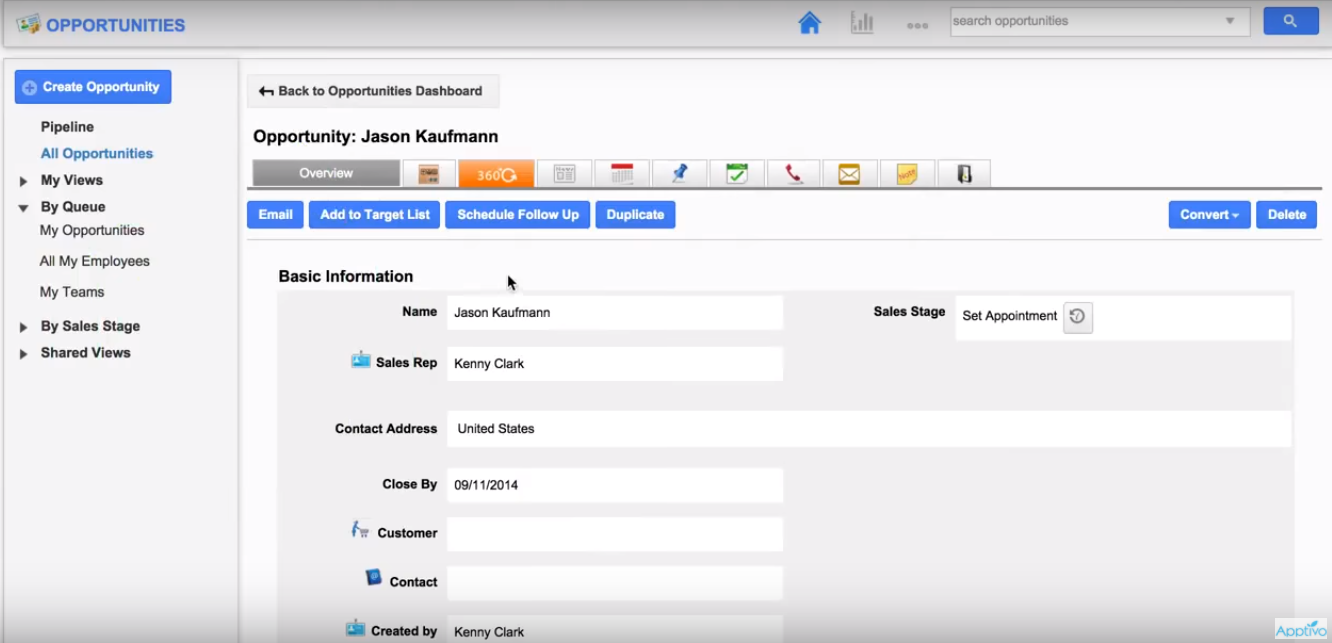1332x643 pixels.
Task: Open the yellow sticky notes tab
Action: coord(907,174)
